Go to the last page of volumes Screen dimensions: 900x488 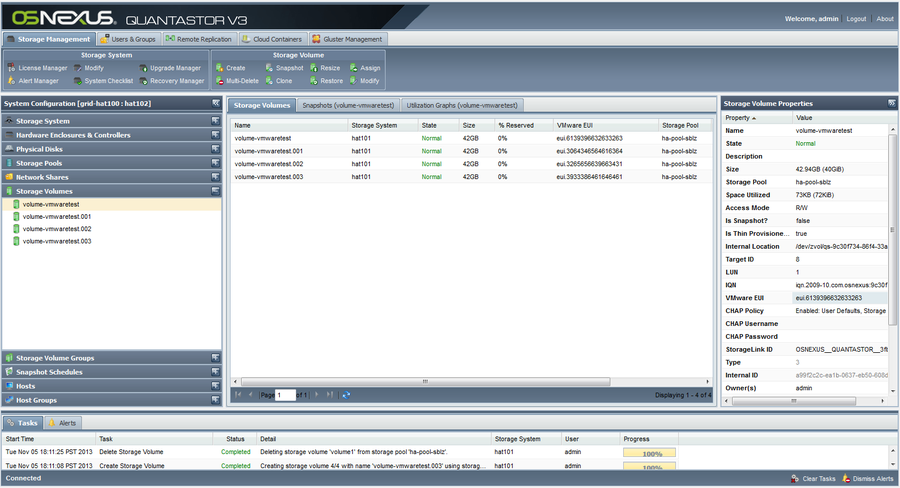pos(329,395)
